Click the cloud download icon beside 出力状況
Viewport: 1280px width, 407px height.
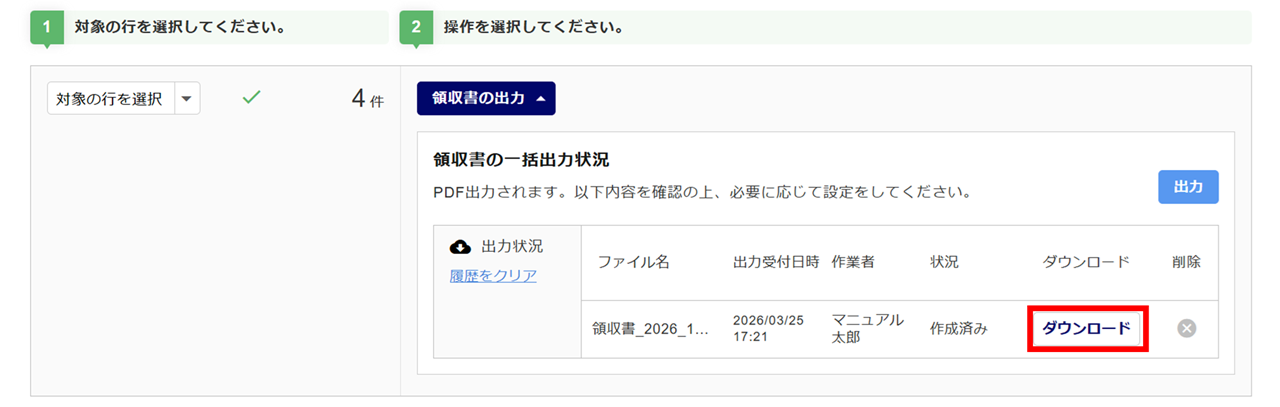tap(460, 246)
